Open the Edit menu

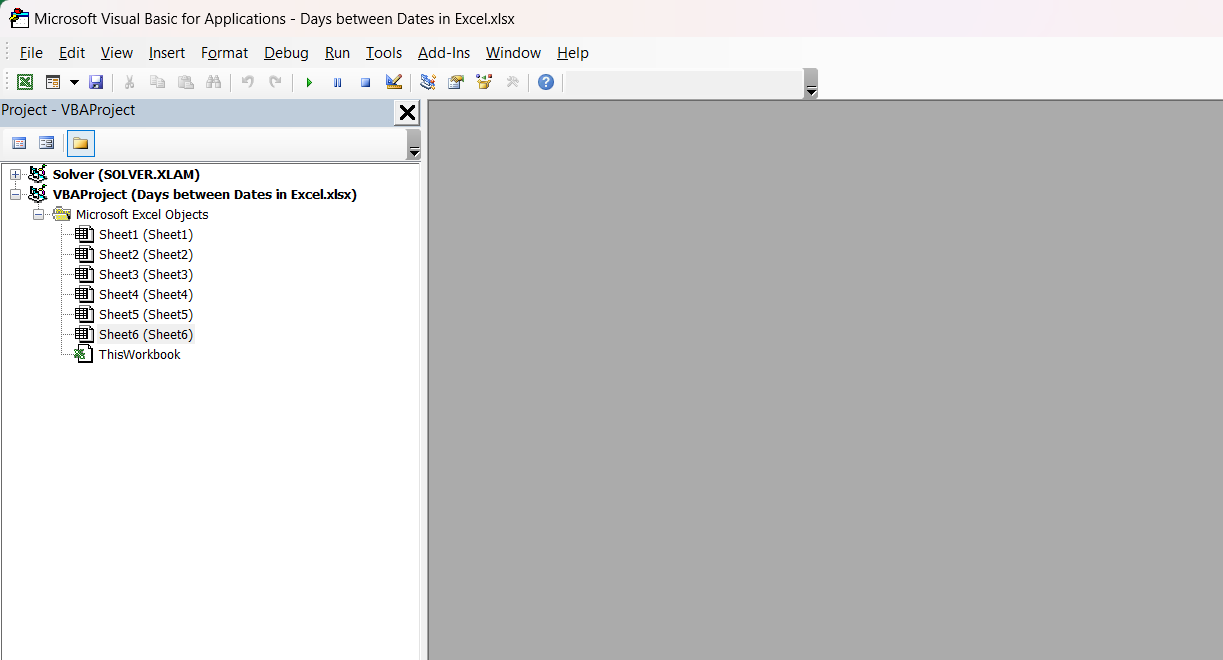click(72, 53)
